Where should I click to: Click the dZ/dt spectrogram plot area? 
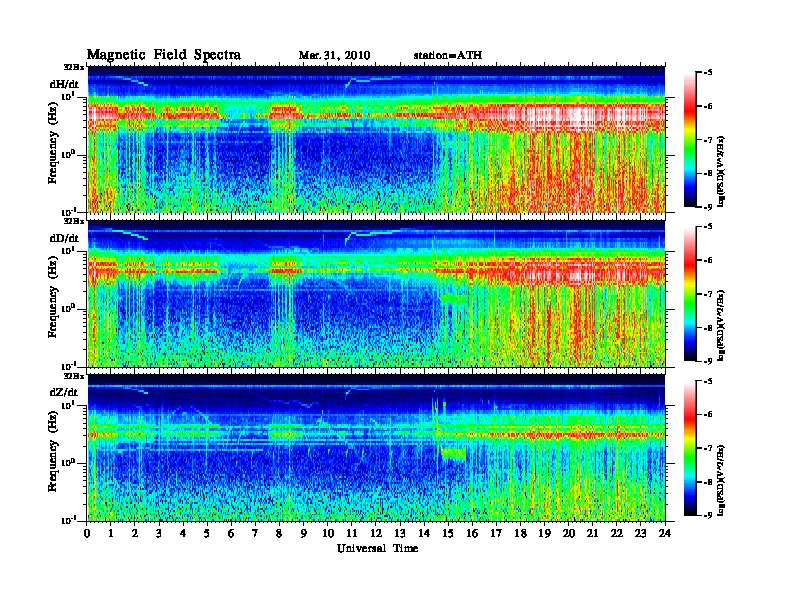pos(376,447)
